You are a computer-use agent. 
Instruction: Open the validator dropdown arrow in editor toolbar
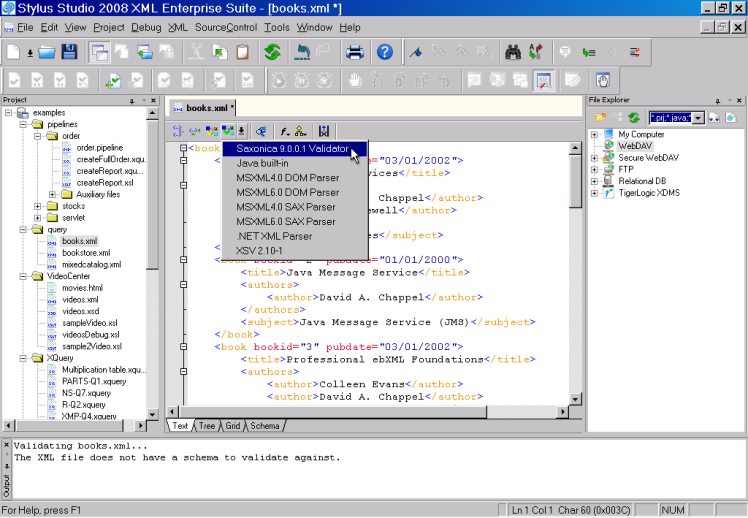coord(241,131)
